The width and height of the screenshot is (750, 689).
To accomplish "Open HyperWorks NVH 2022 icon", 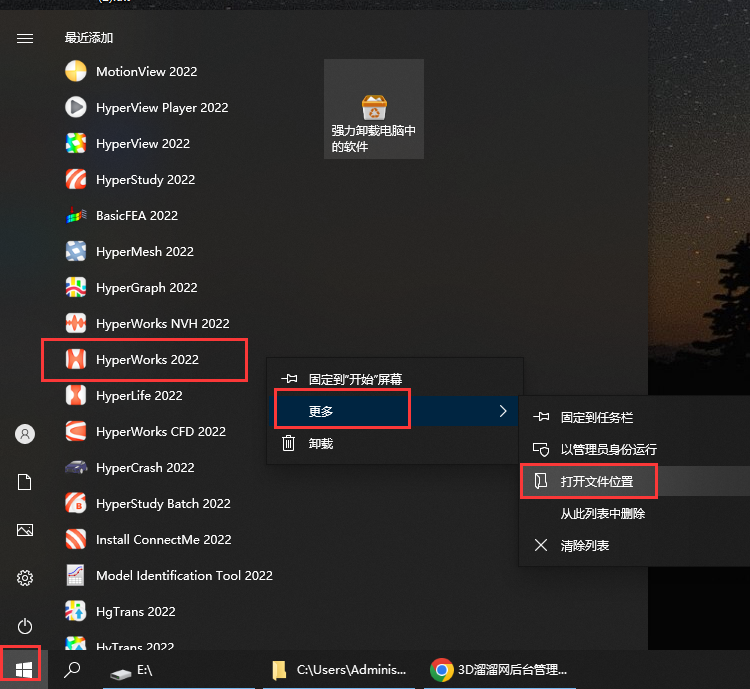I will [76, 323].
